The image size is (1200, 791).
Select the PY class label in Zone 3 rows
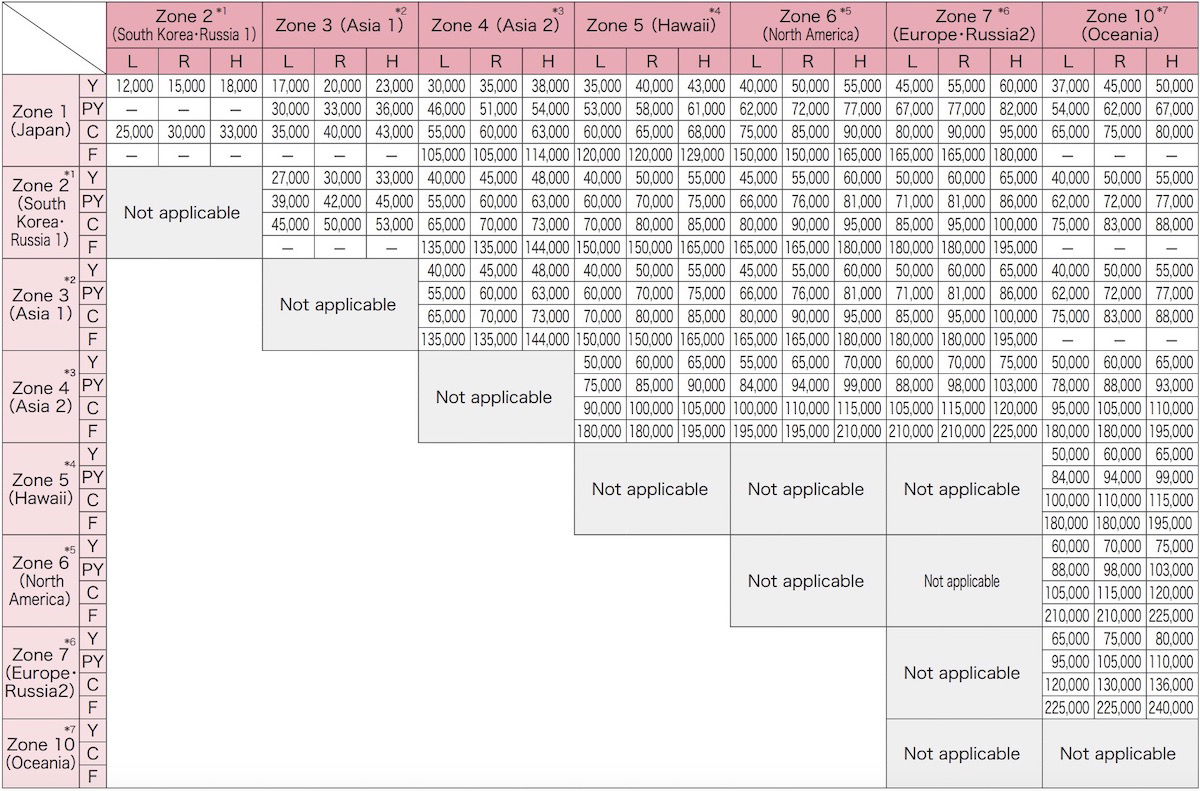click(x=93, y=294)
